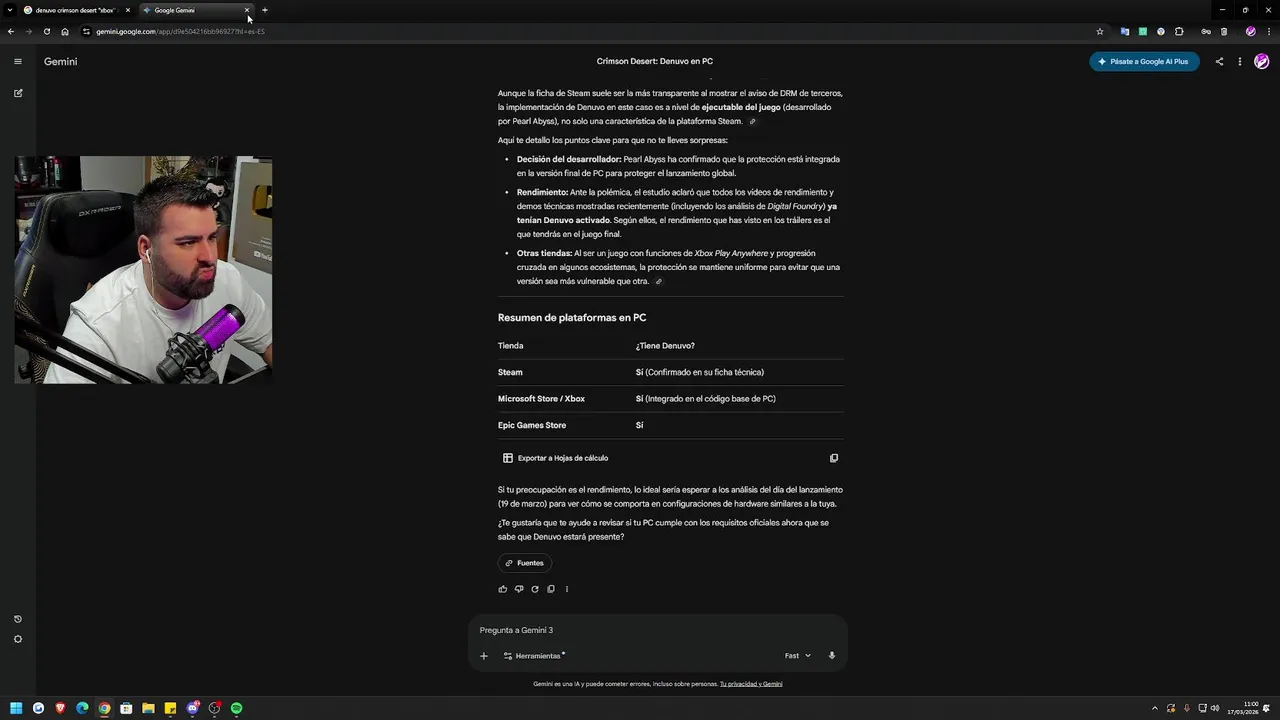Click the green extension icon in toolbar
The height and width of the screenshot is (720, 1280).
tap(1143, 31)
